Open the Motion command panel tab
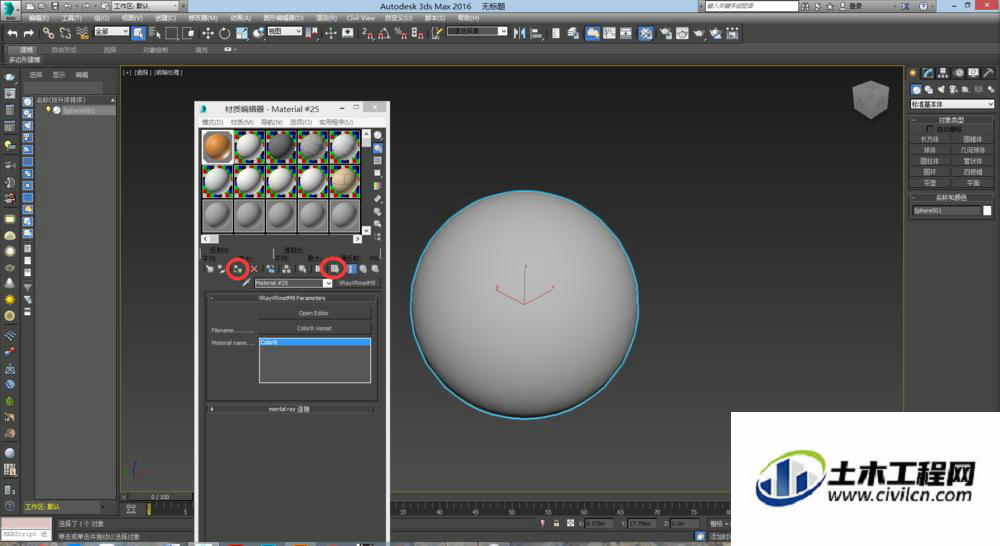Viewport: 1000px width, 546px height. pyautogui.click(x=958, y=73)
